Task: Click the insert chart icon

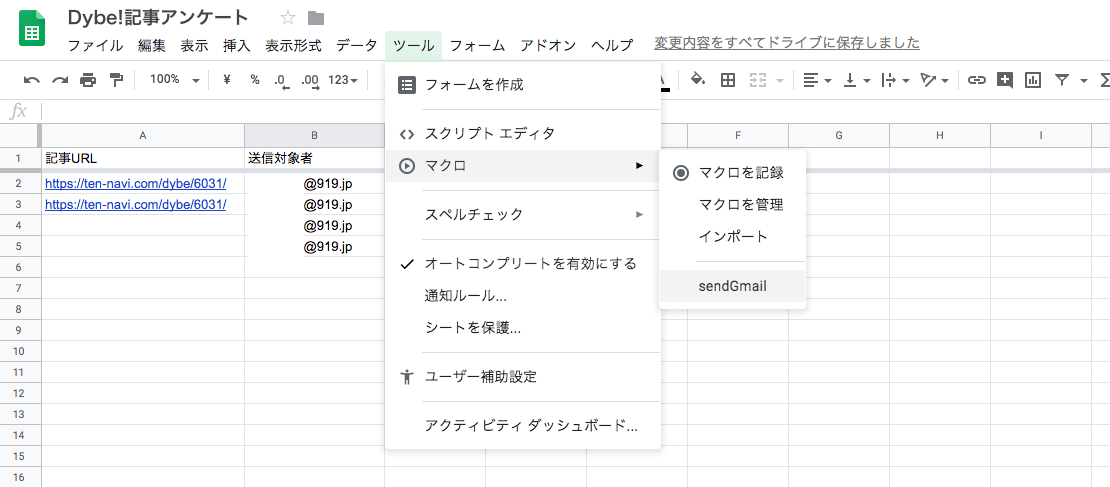Action: point(1032,80)
